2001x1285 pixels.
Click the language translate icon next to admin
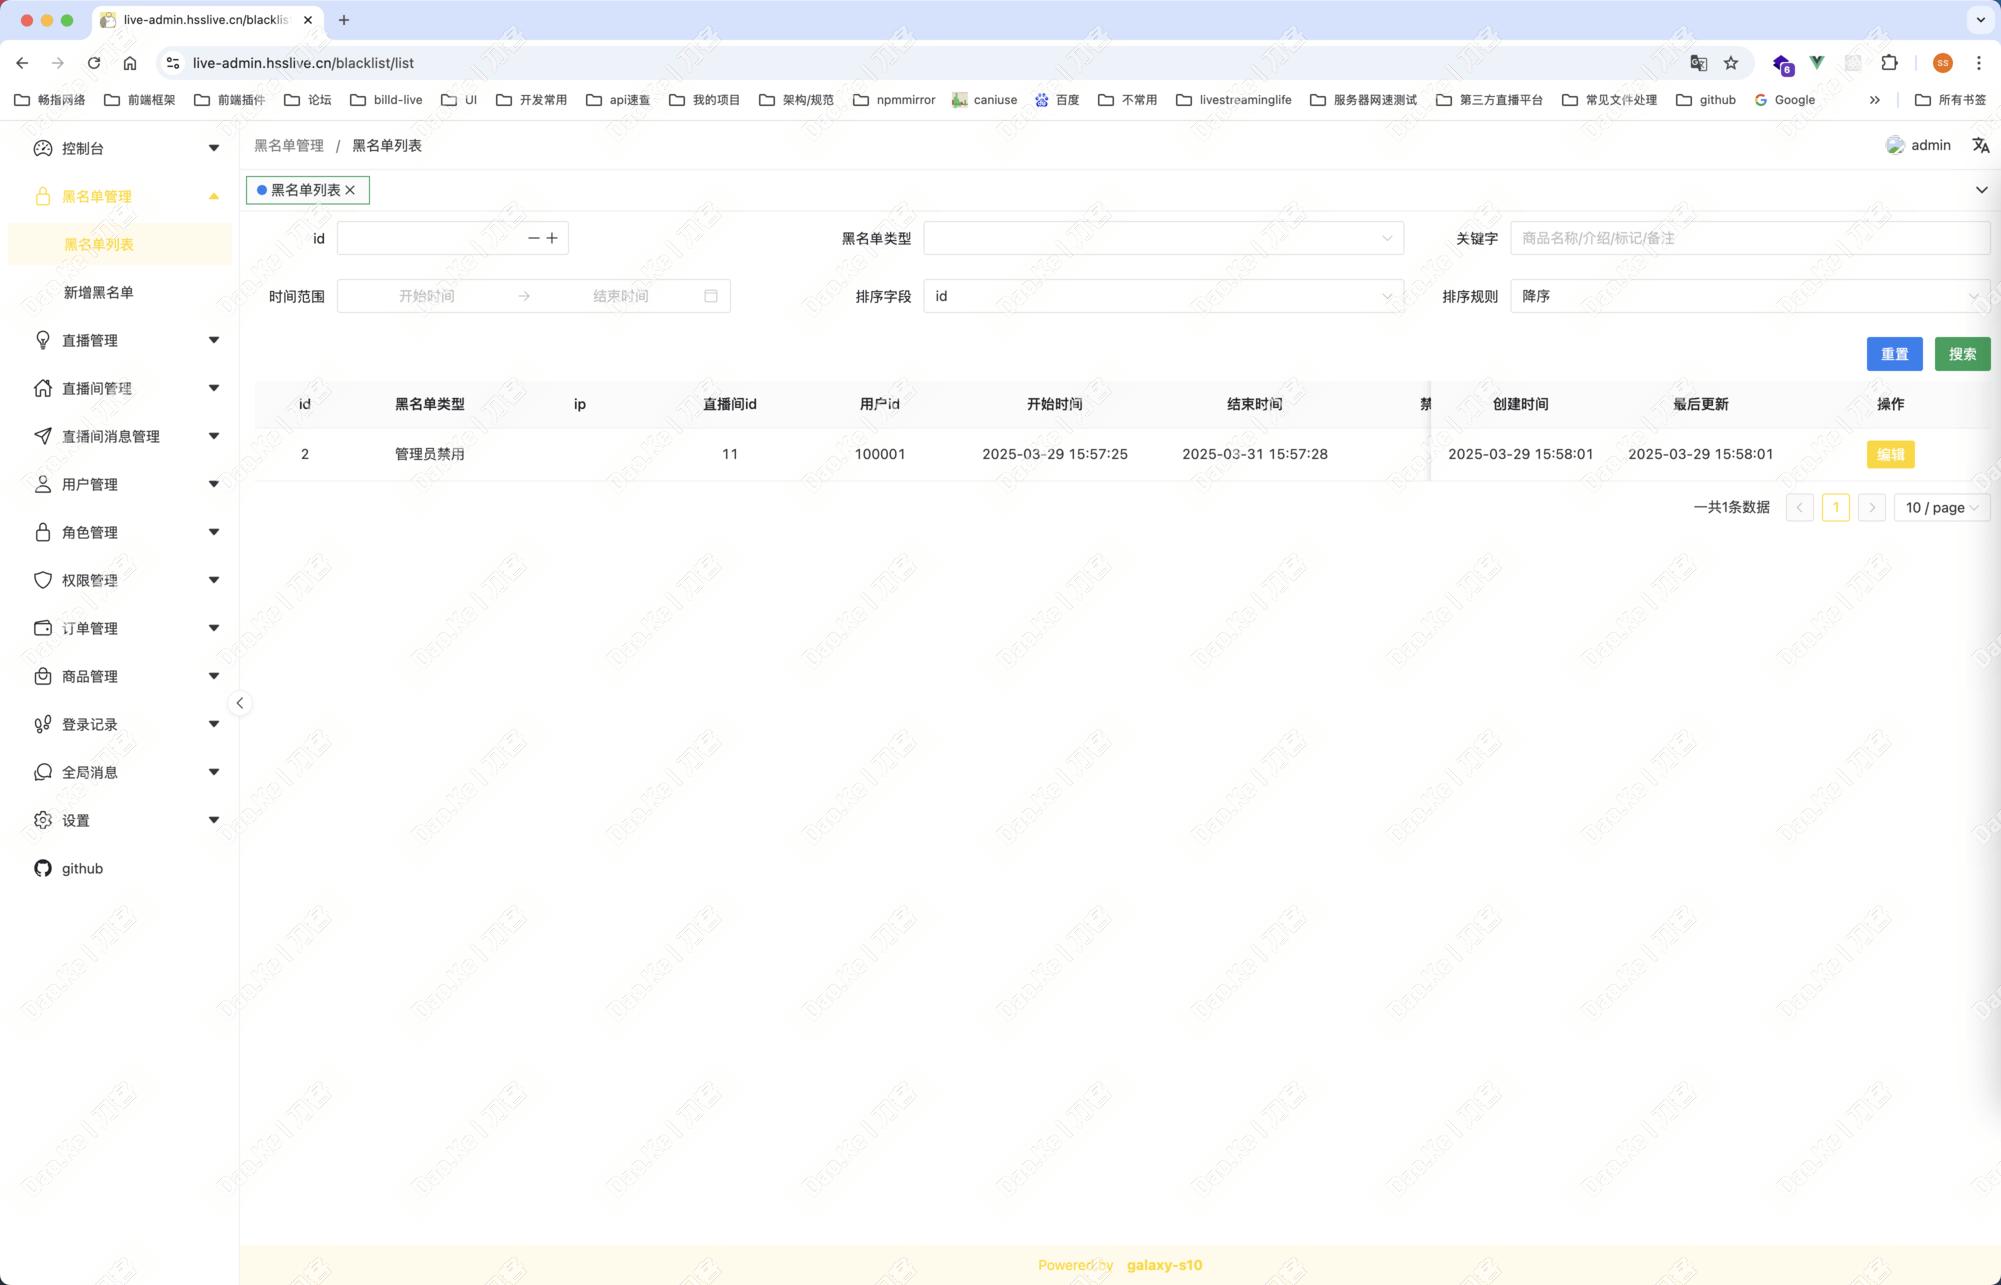click(x=1980, y=145)
